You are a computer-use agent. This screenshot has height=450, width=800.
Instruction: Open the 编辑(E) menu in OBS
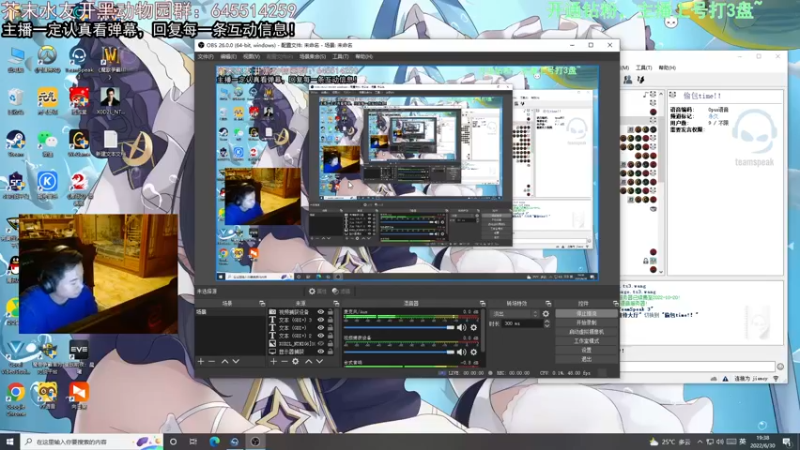228,57
